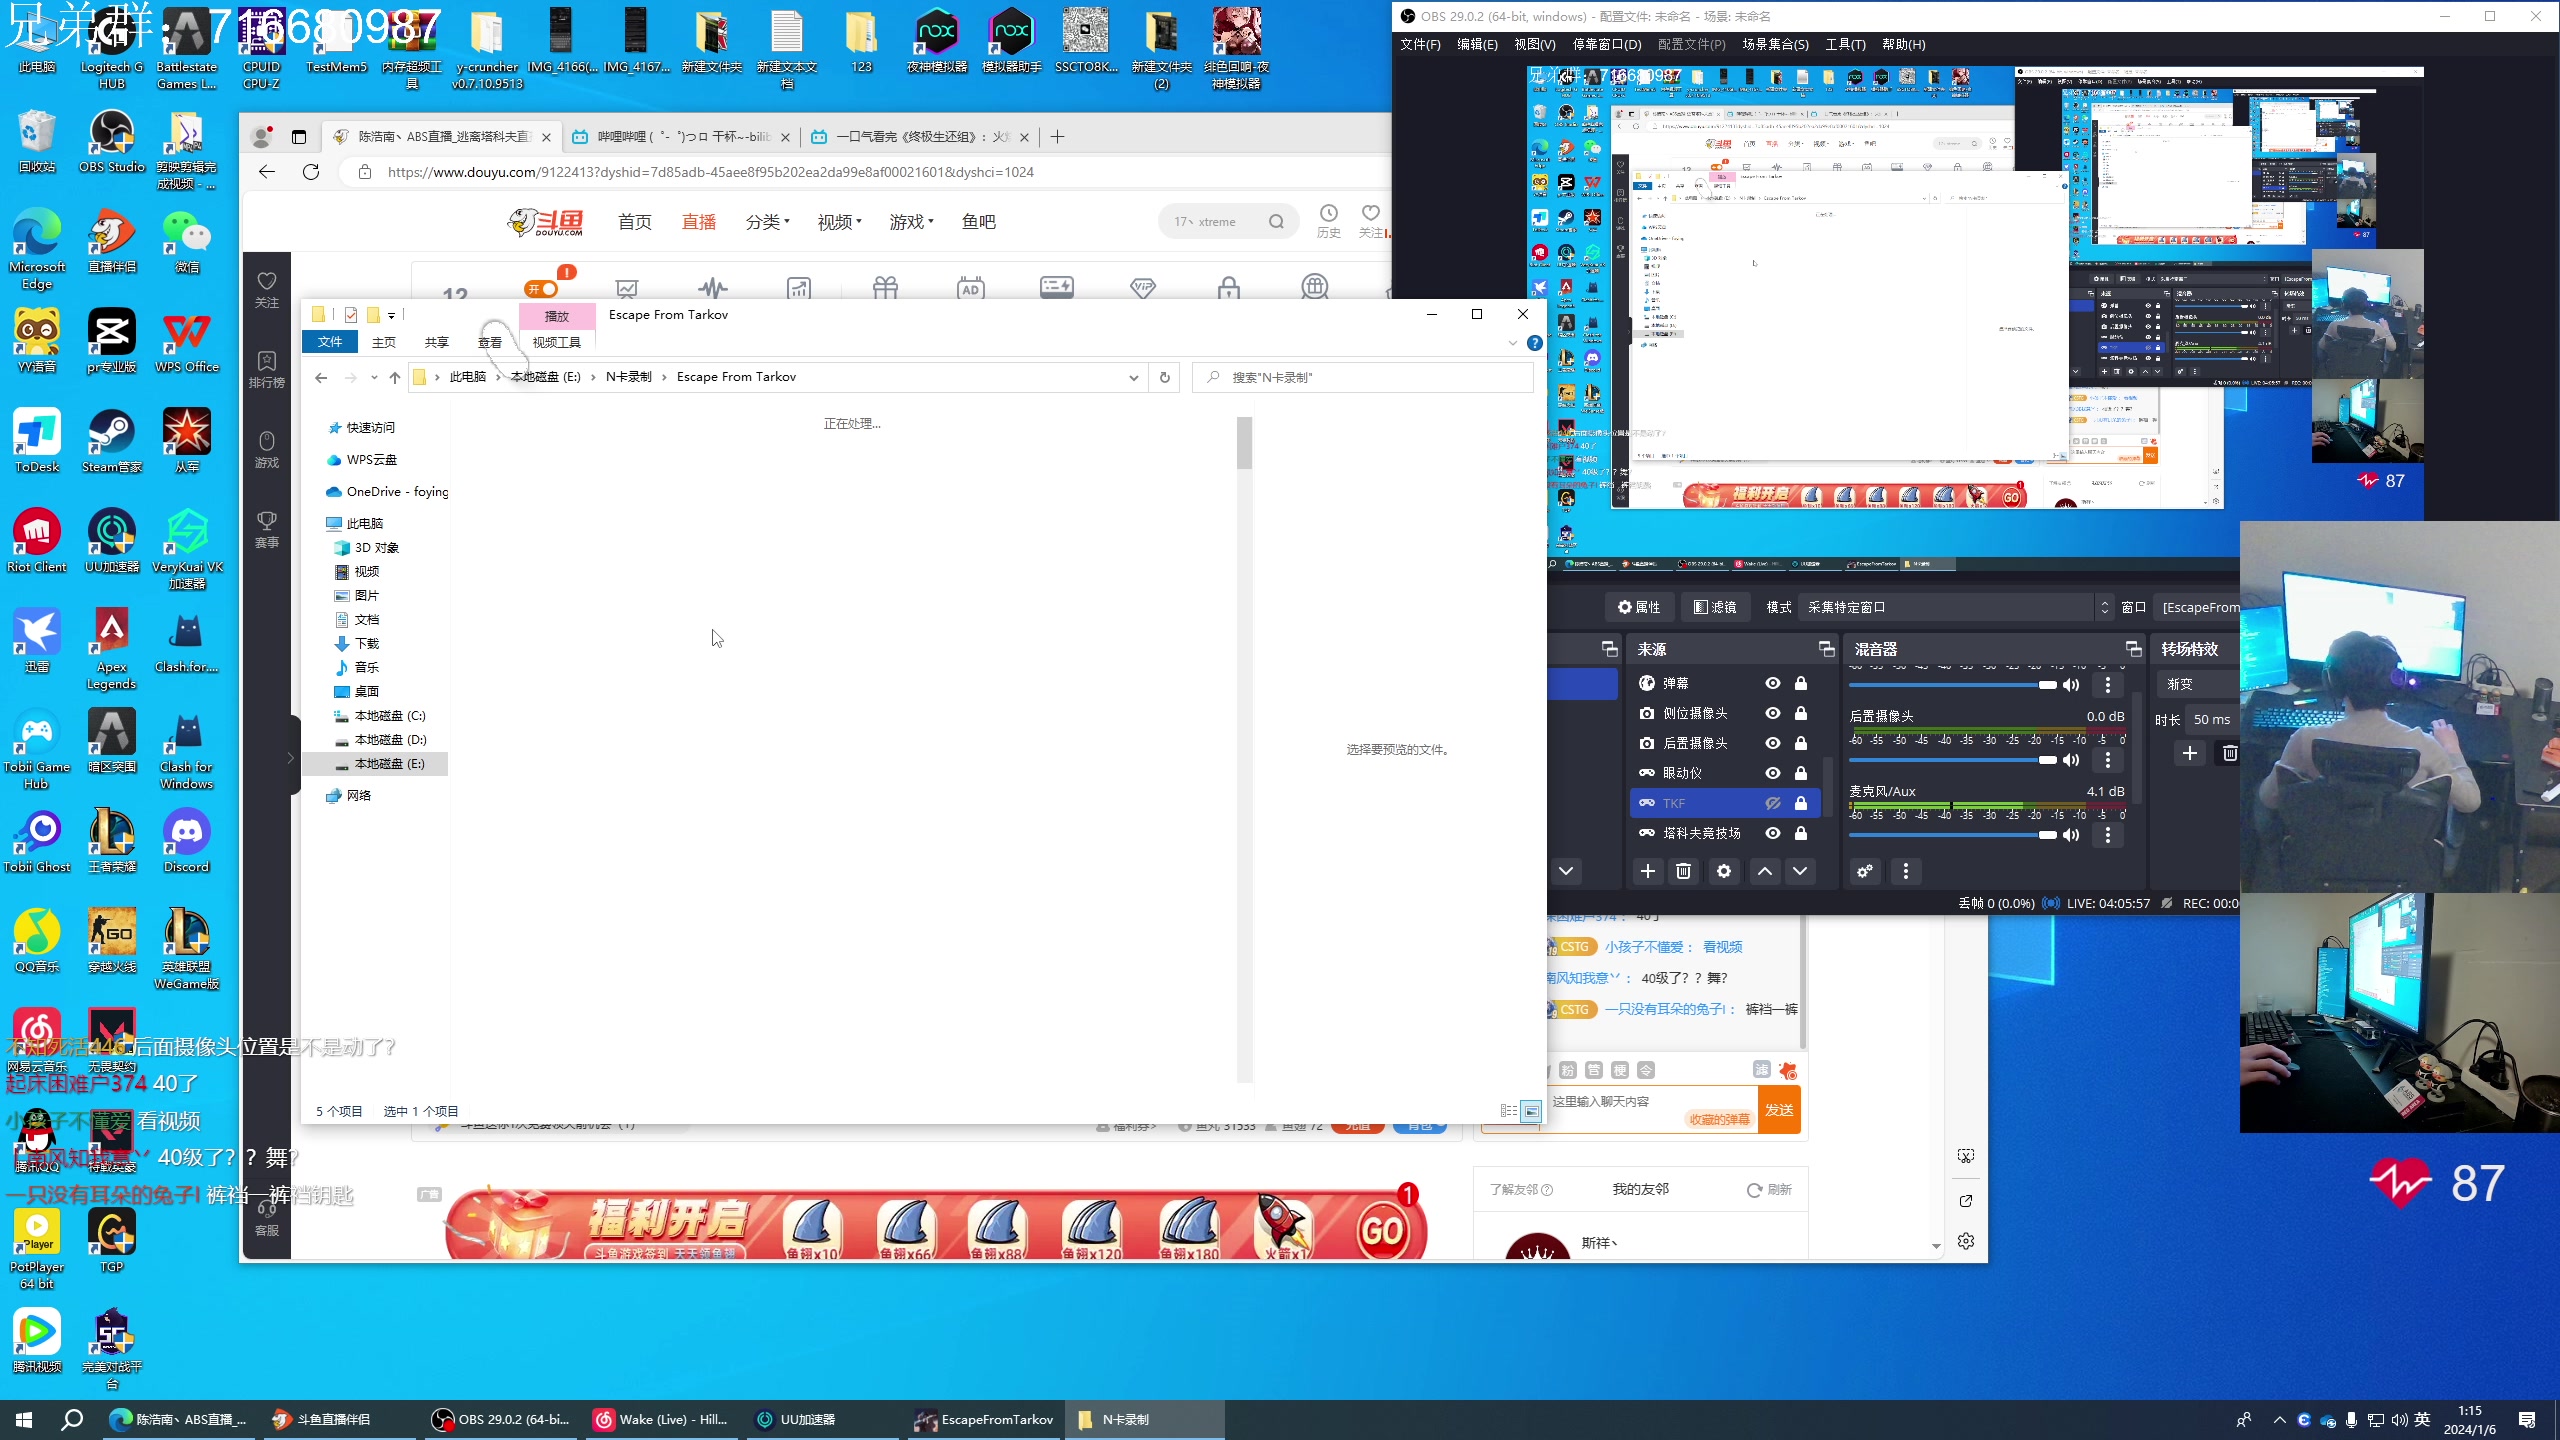The width and height of the screenshot is (2560, 1440).
Task: Expand Douyu 游戏 navigation menu
Action: coord(911,222)
